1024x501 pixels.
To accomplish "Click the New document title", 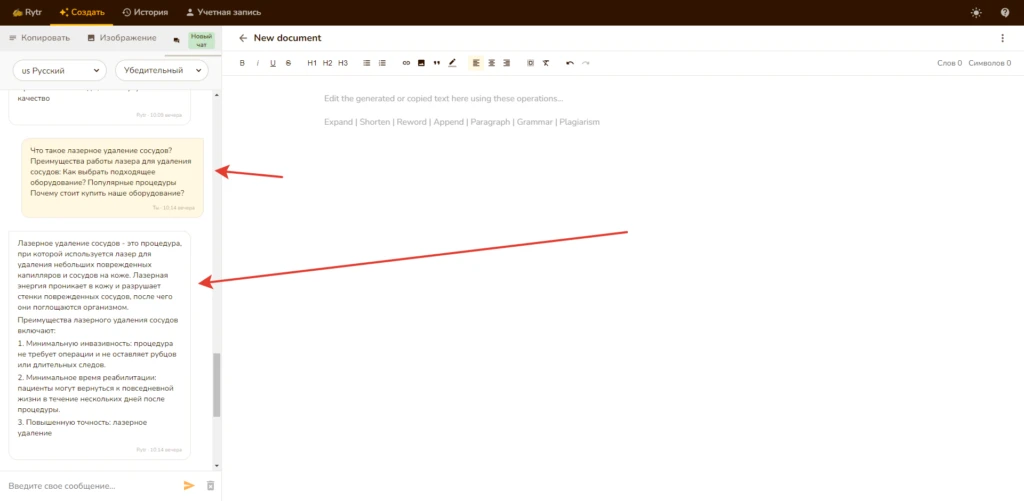I will tap(287, 38).
